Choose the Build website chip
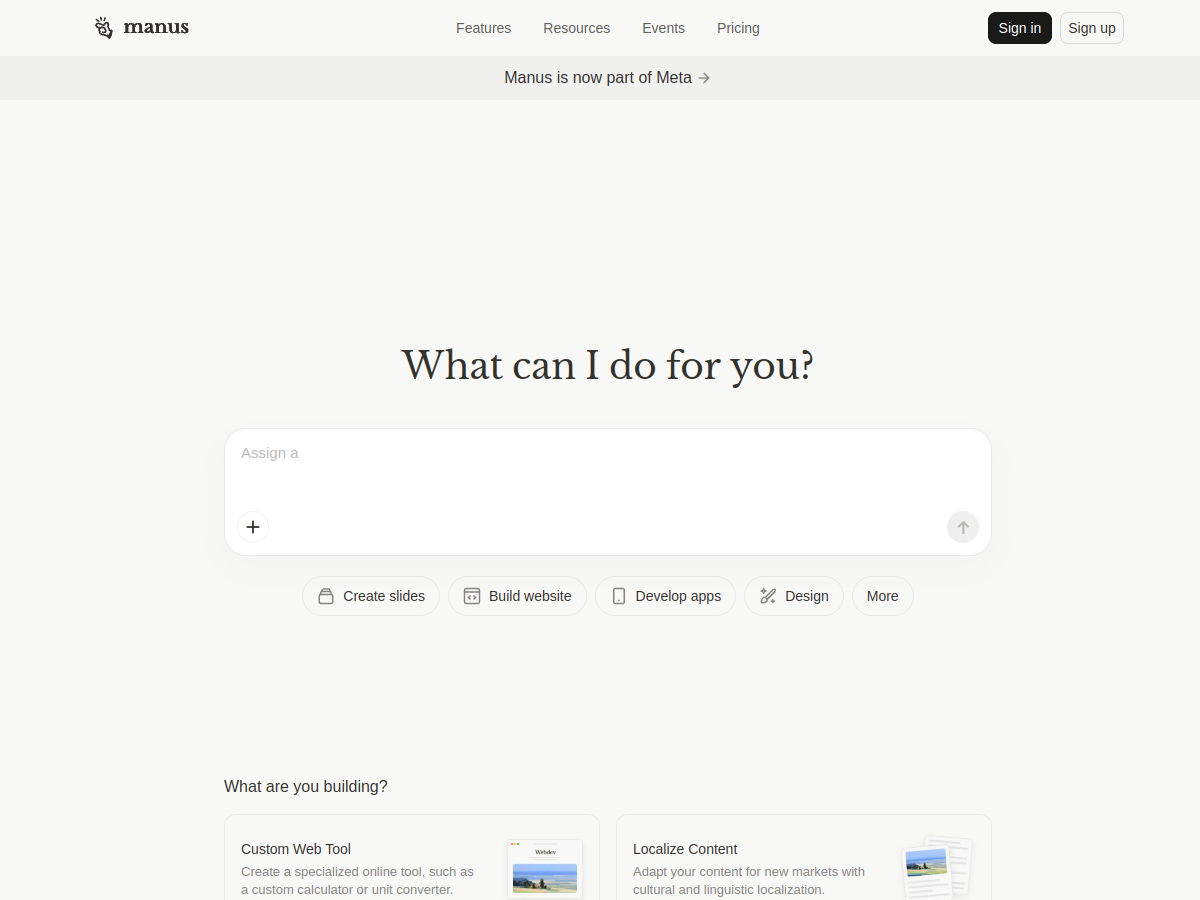The height and width of the screenshot is (900, 1200). tap(517, 596)
